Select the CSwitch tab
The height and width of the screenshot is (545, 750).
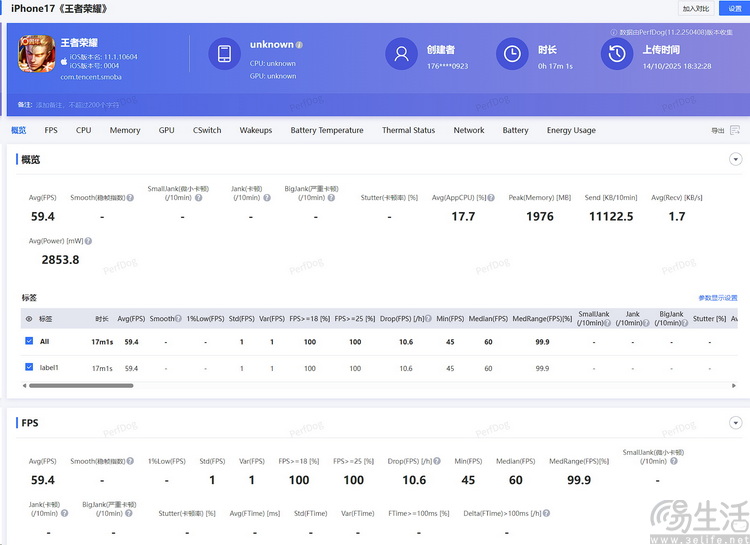[207, 130]
